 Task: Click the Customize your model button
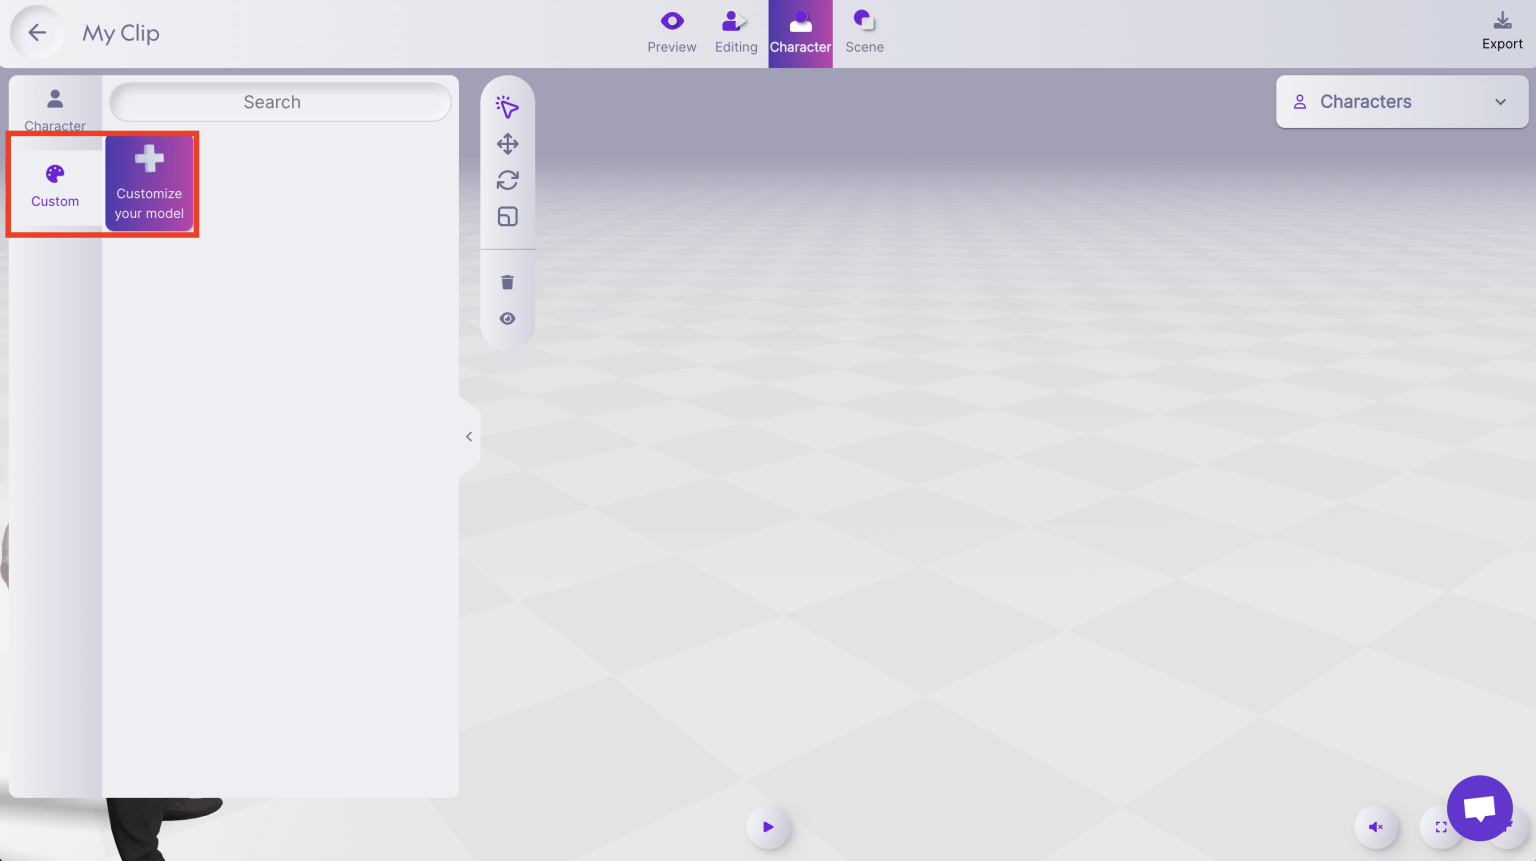click(x=149, y=184)
